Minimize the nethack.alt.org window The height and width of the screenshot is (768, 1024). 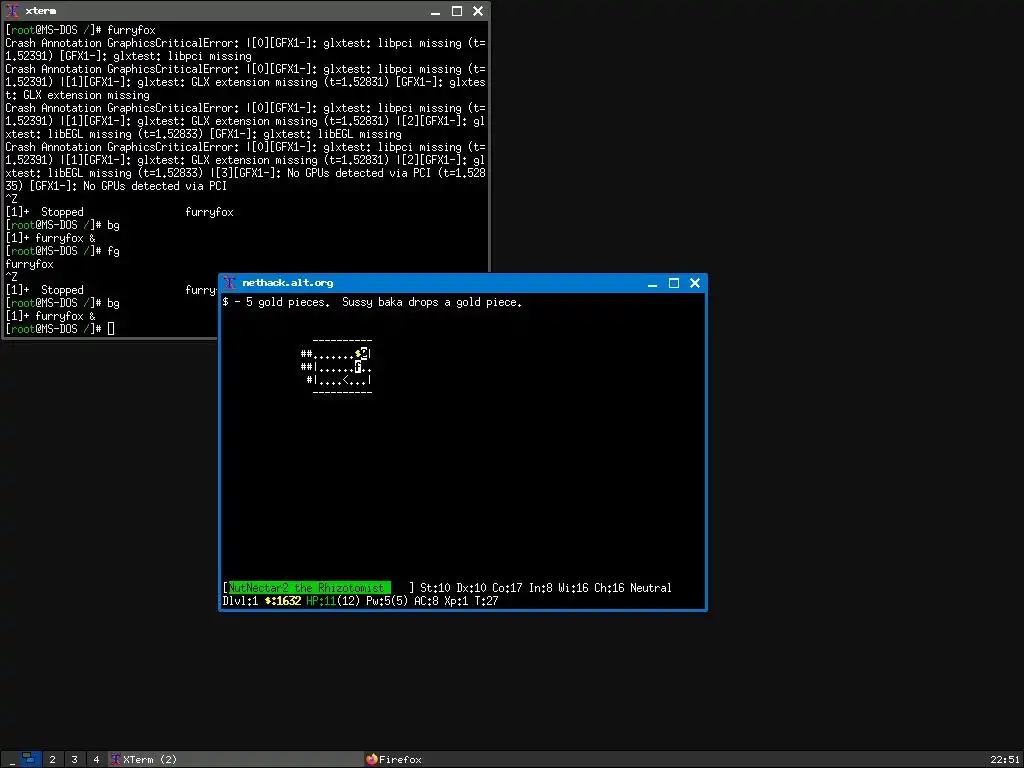[x=652, y=283]
